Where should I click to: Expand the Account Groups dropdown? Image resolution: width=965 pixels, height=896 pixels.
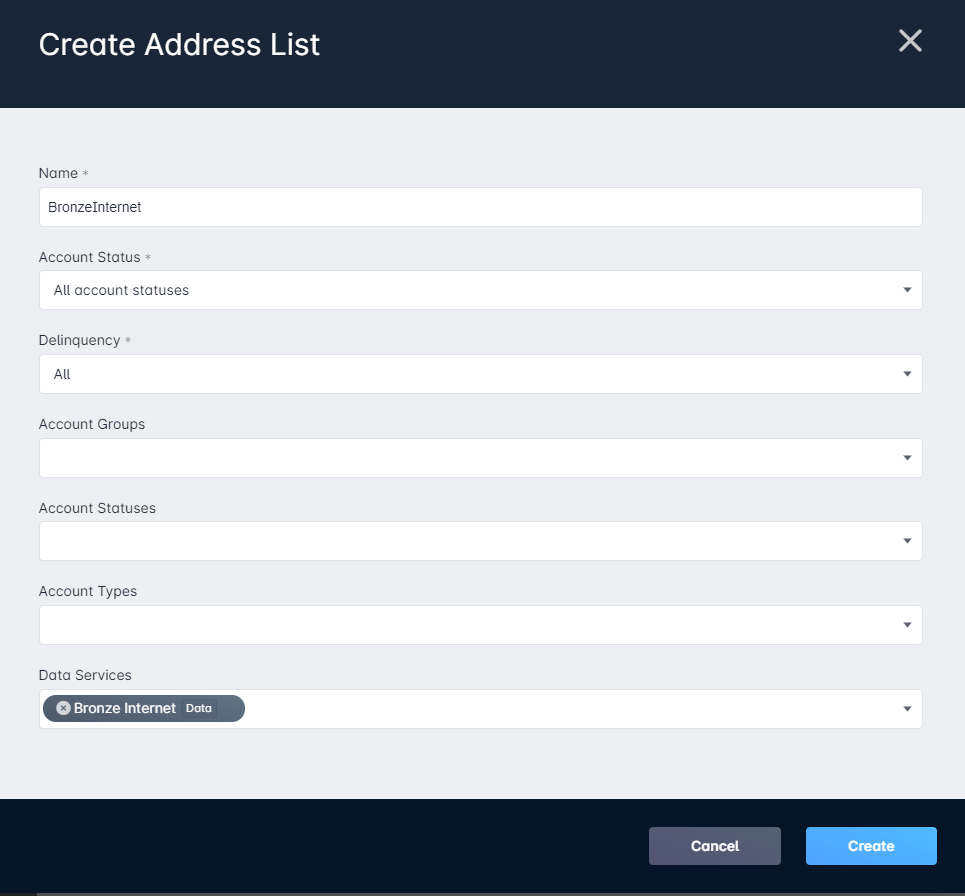click(x=481, y=458)
